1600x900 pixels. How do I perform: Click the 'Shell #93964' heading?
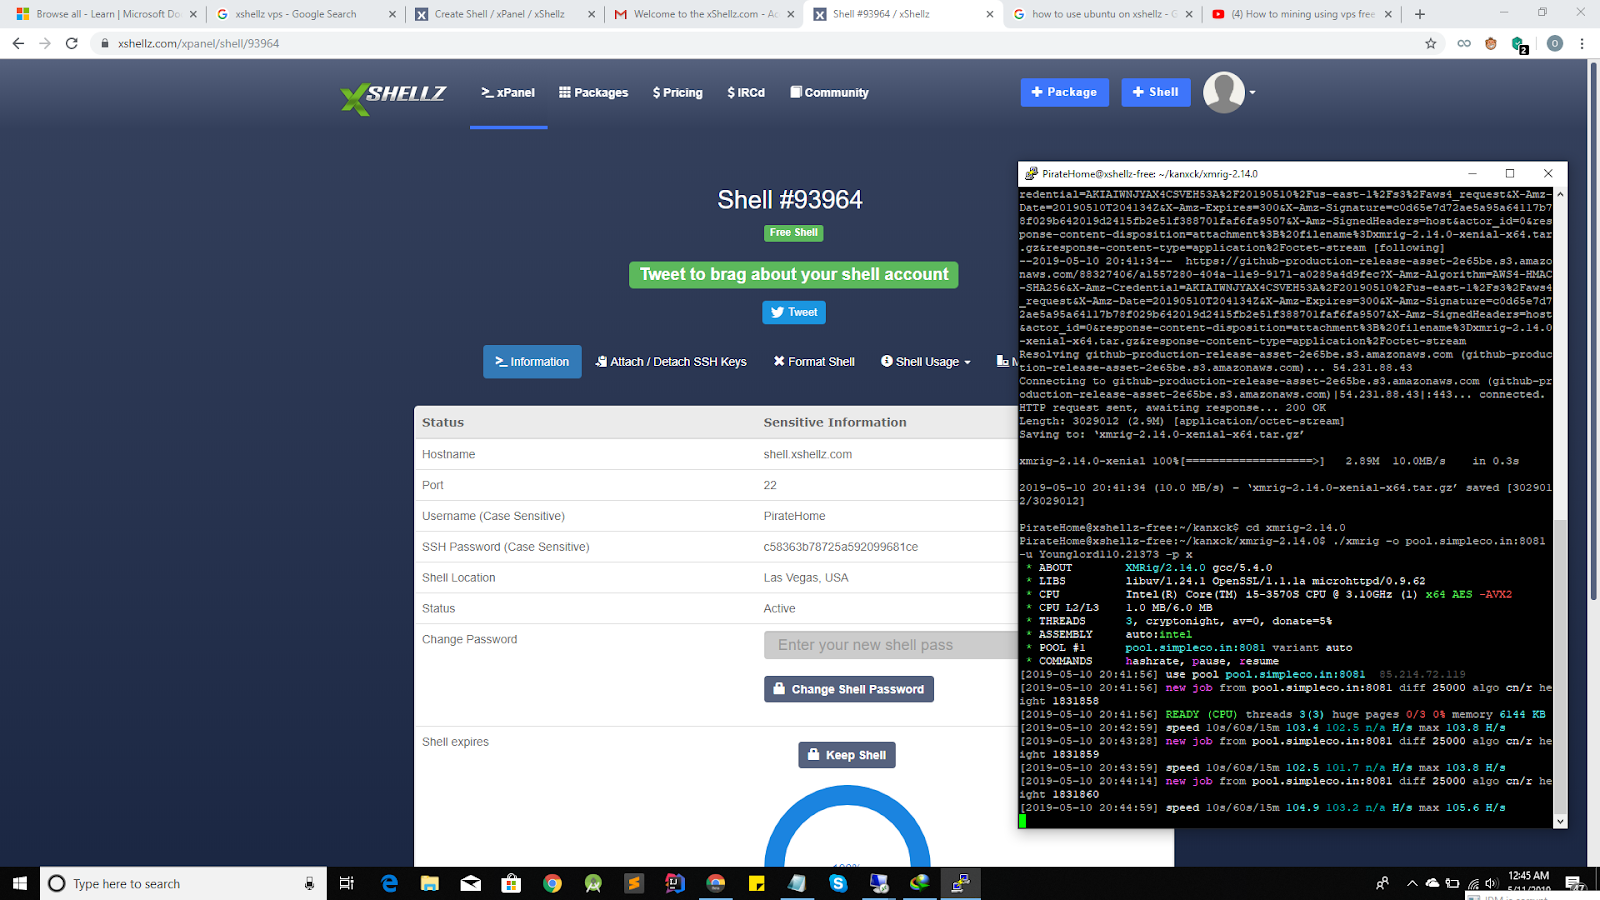coord(790,200)
